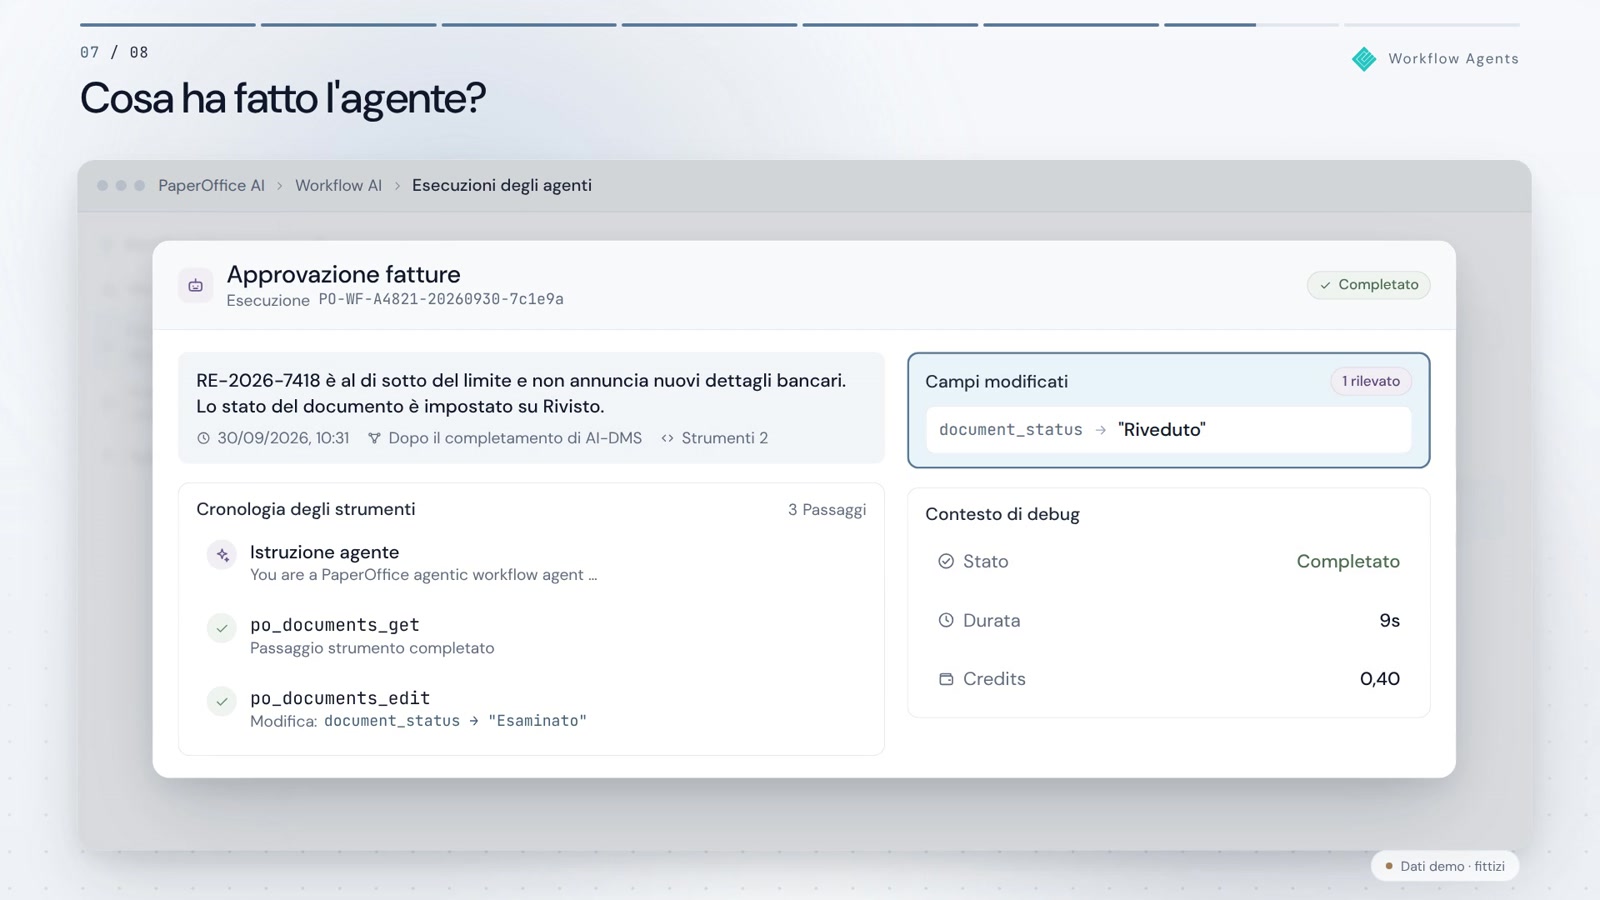Click the arrow between document_status and "Riveduto"
Screen dimensions: 1600x900
pos(1100,430)
